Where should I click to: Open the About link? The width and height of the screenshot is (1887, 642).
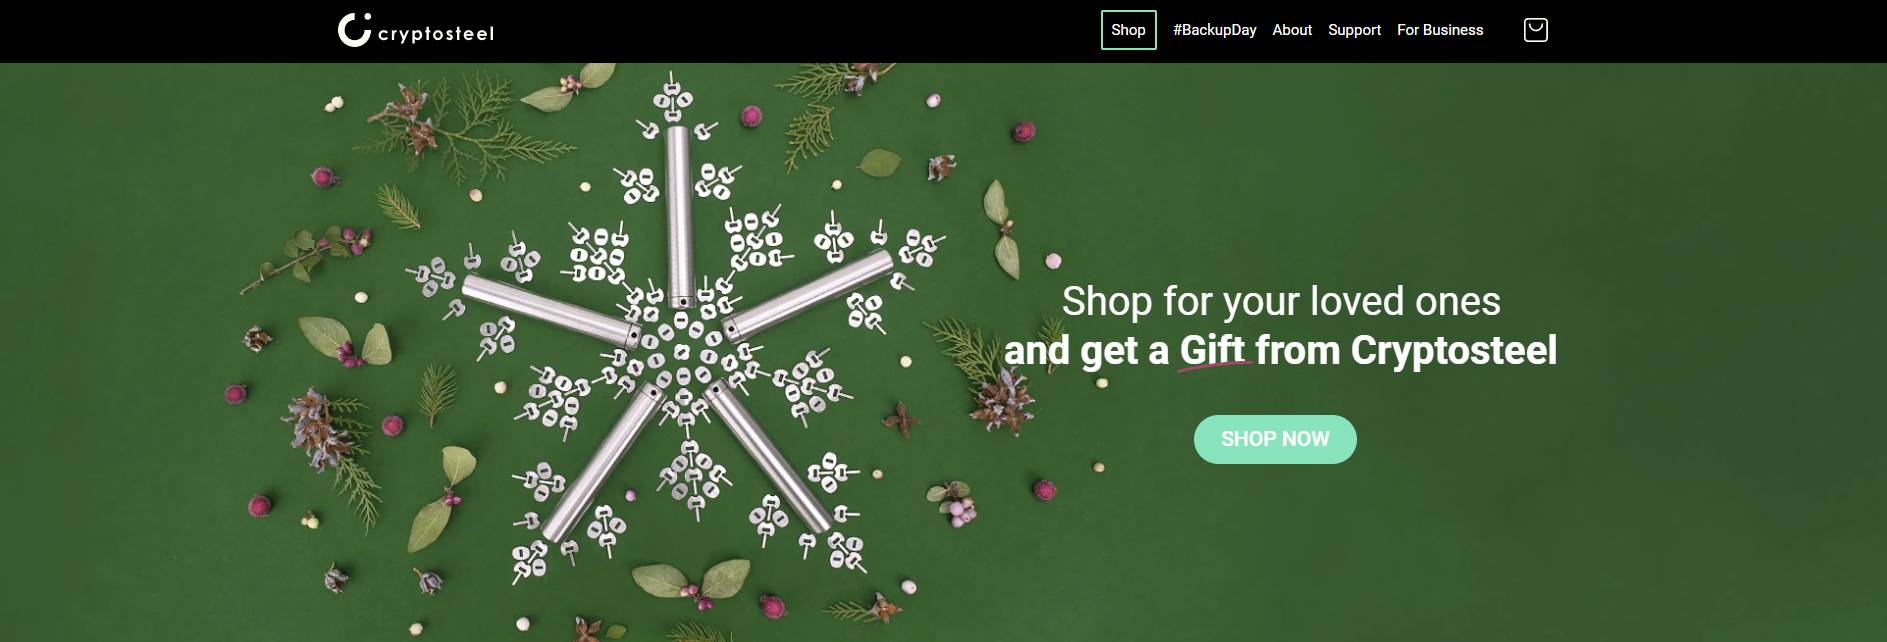(1292, 30)
